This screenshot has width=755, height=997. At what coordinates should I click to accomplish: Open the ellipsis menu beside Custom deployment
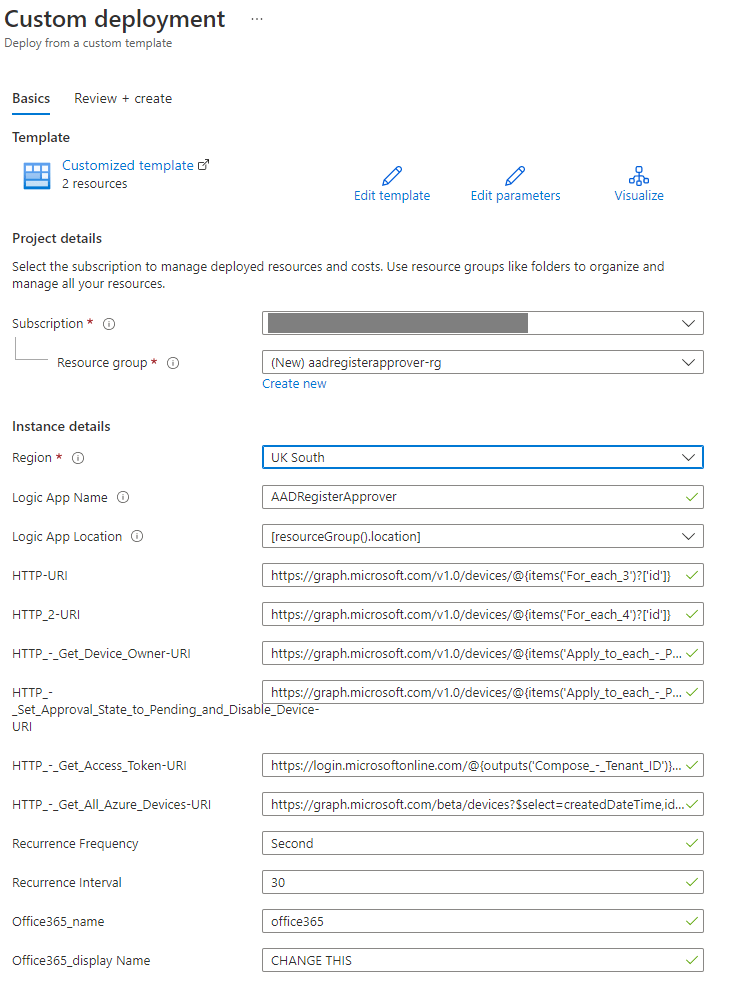[x=257, y=19]
